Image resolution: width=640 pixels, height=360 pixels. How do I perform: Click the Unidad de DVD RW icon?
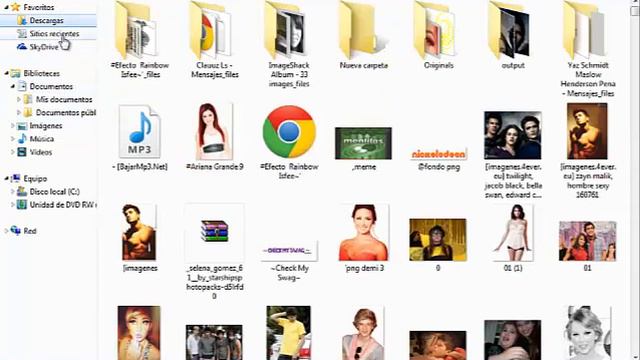point(22,204)
